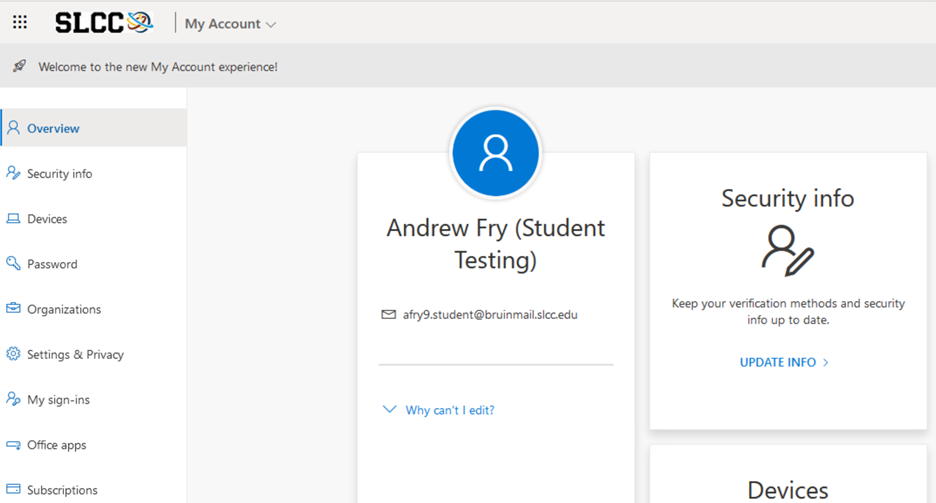Click the Overview person icon

[13, 128]
